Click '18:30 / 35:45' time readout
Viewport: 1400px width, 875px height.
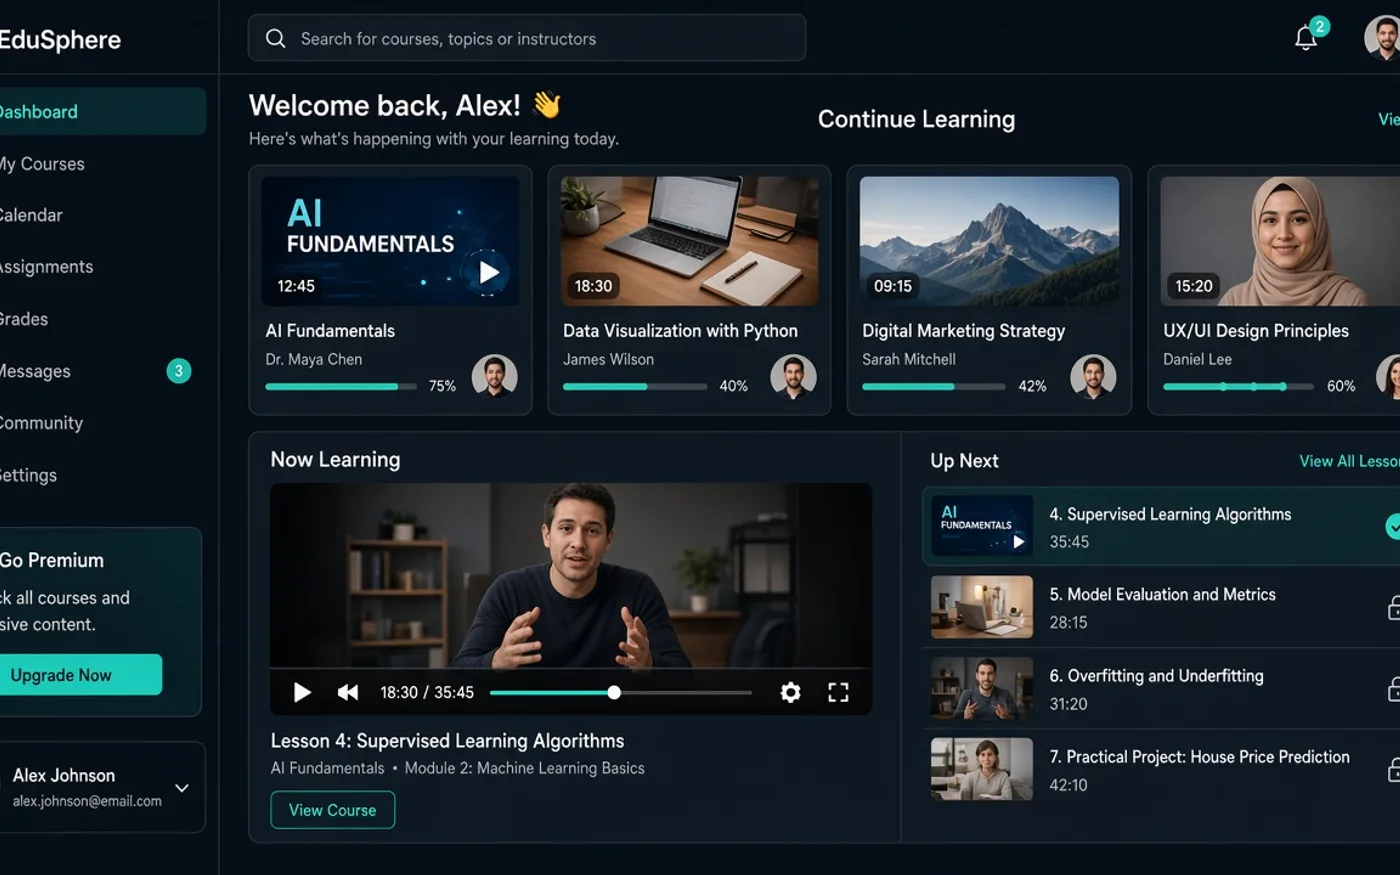(x=427, y=692)
